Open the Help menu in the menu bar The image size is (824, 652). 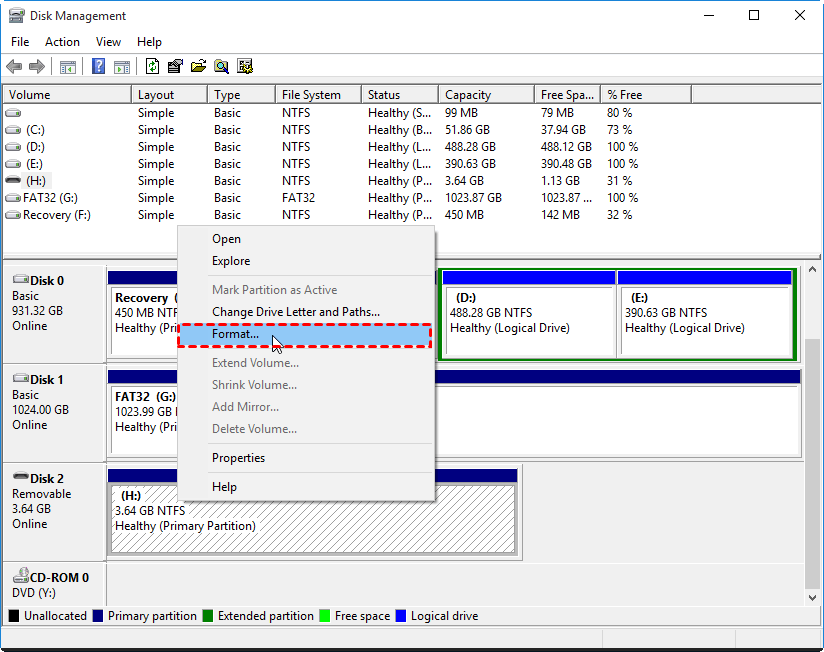[149, 42]
